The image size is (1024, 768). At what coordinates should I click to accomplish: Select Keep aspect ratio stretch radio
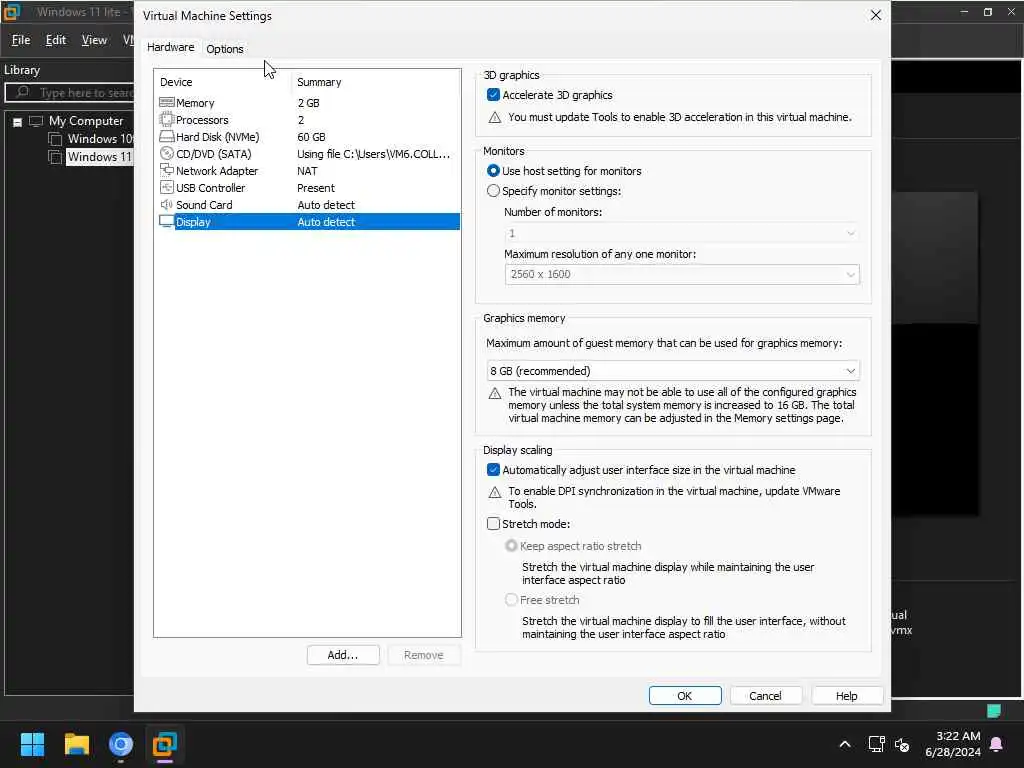point(511,546)
